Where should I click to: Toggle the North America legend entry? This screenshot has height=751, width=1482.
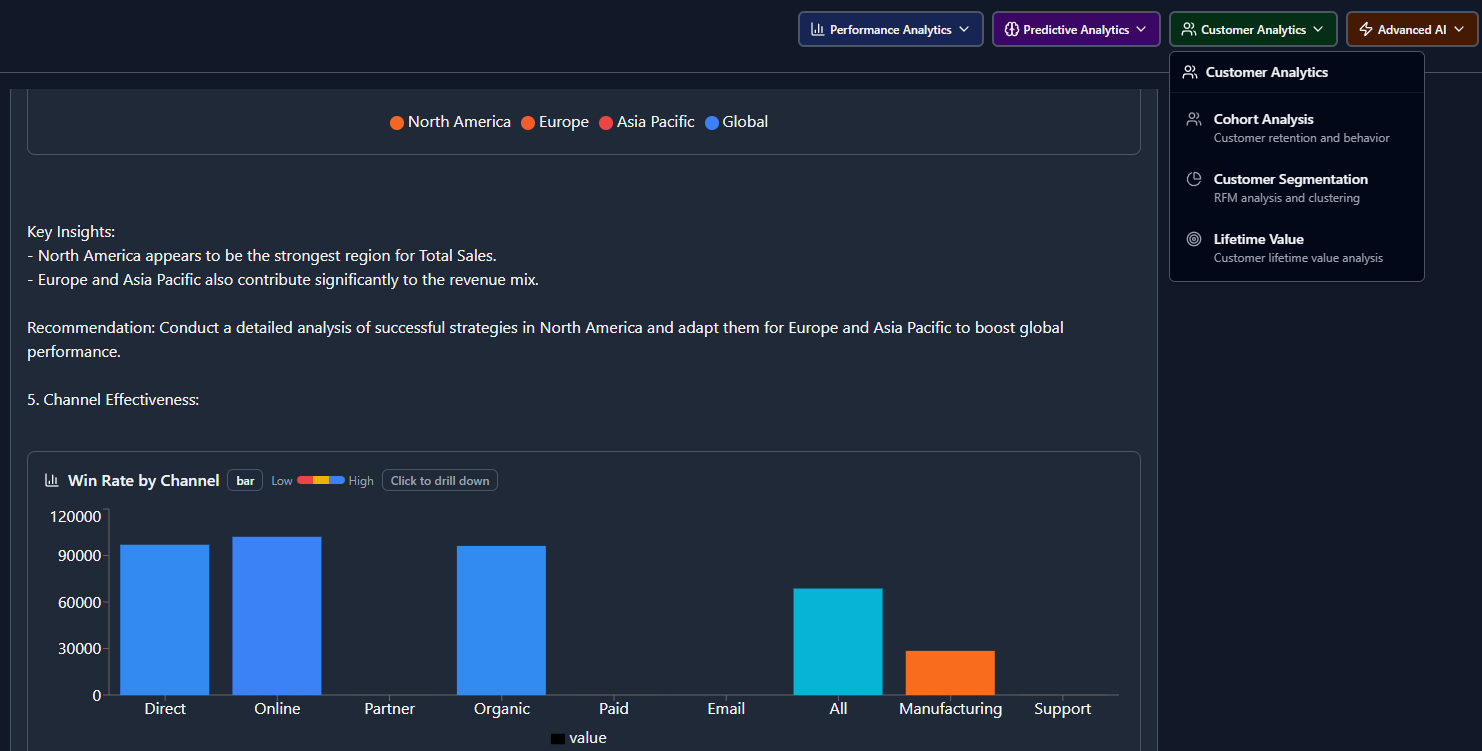click(x=450, y=121)
